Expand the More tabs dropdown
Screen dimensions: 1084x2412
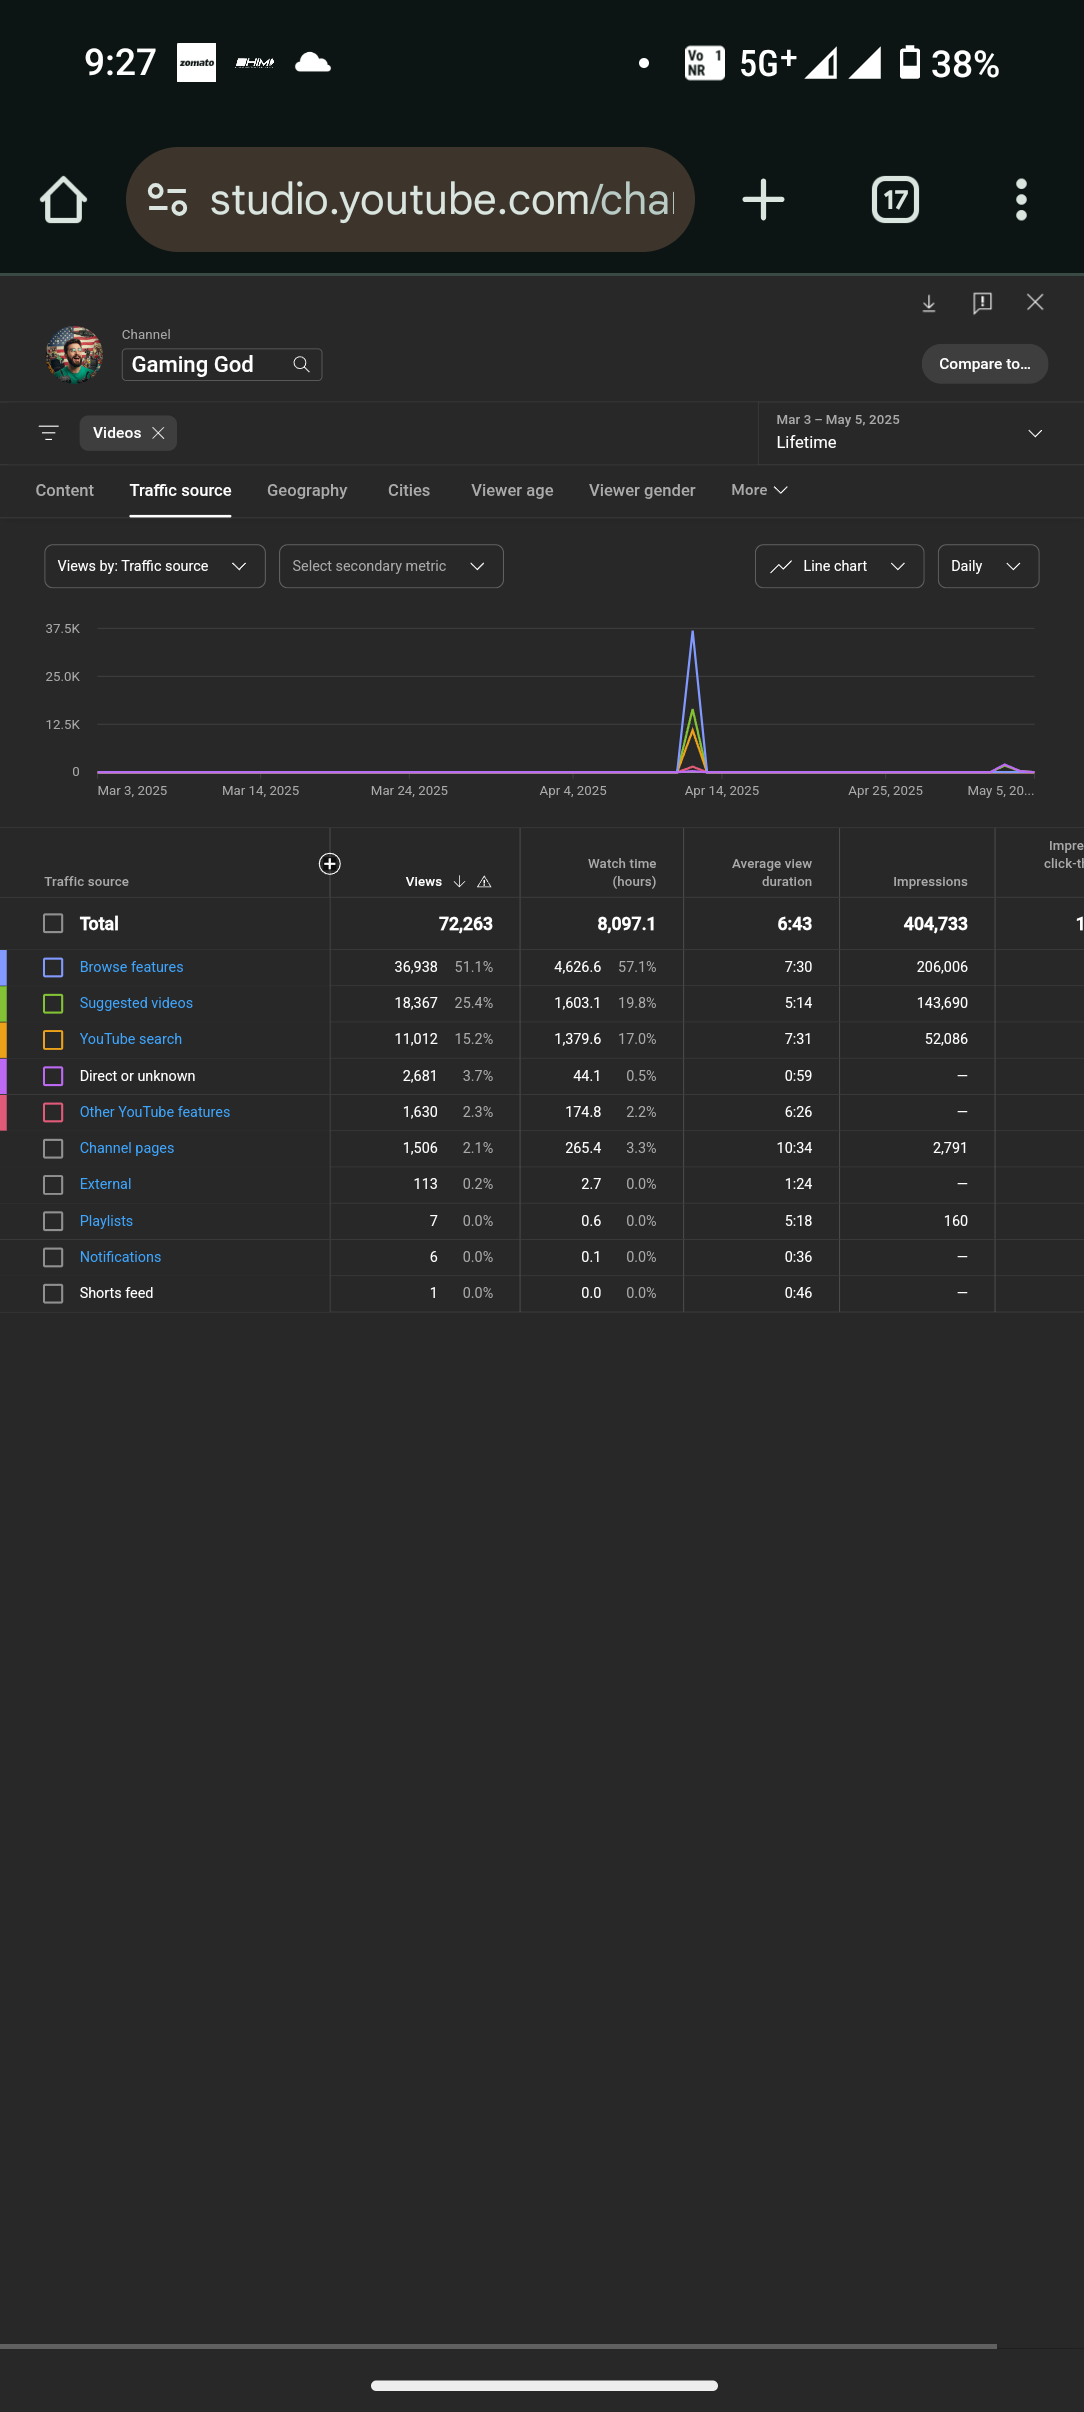(759, 490)
